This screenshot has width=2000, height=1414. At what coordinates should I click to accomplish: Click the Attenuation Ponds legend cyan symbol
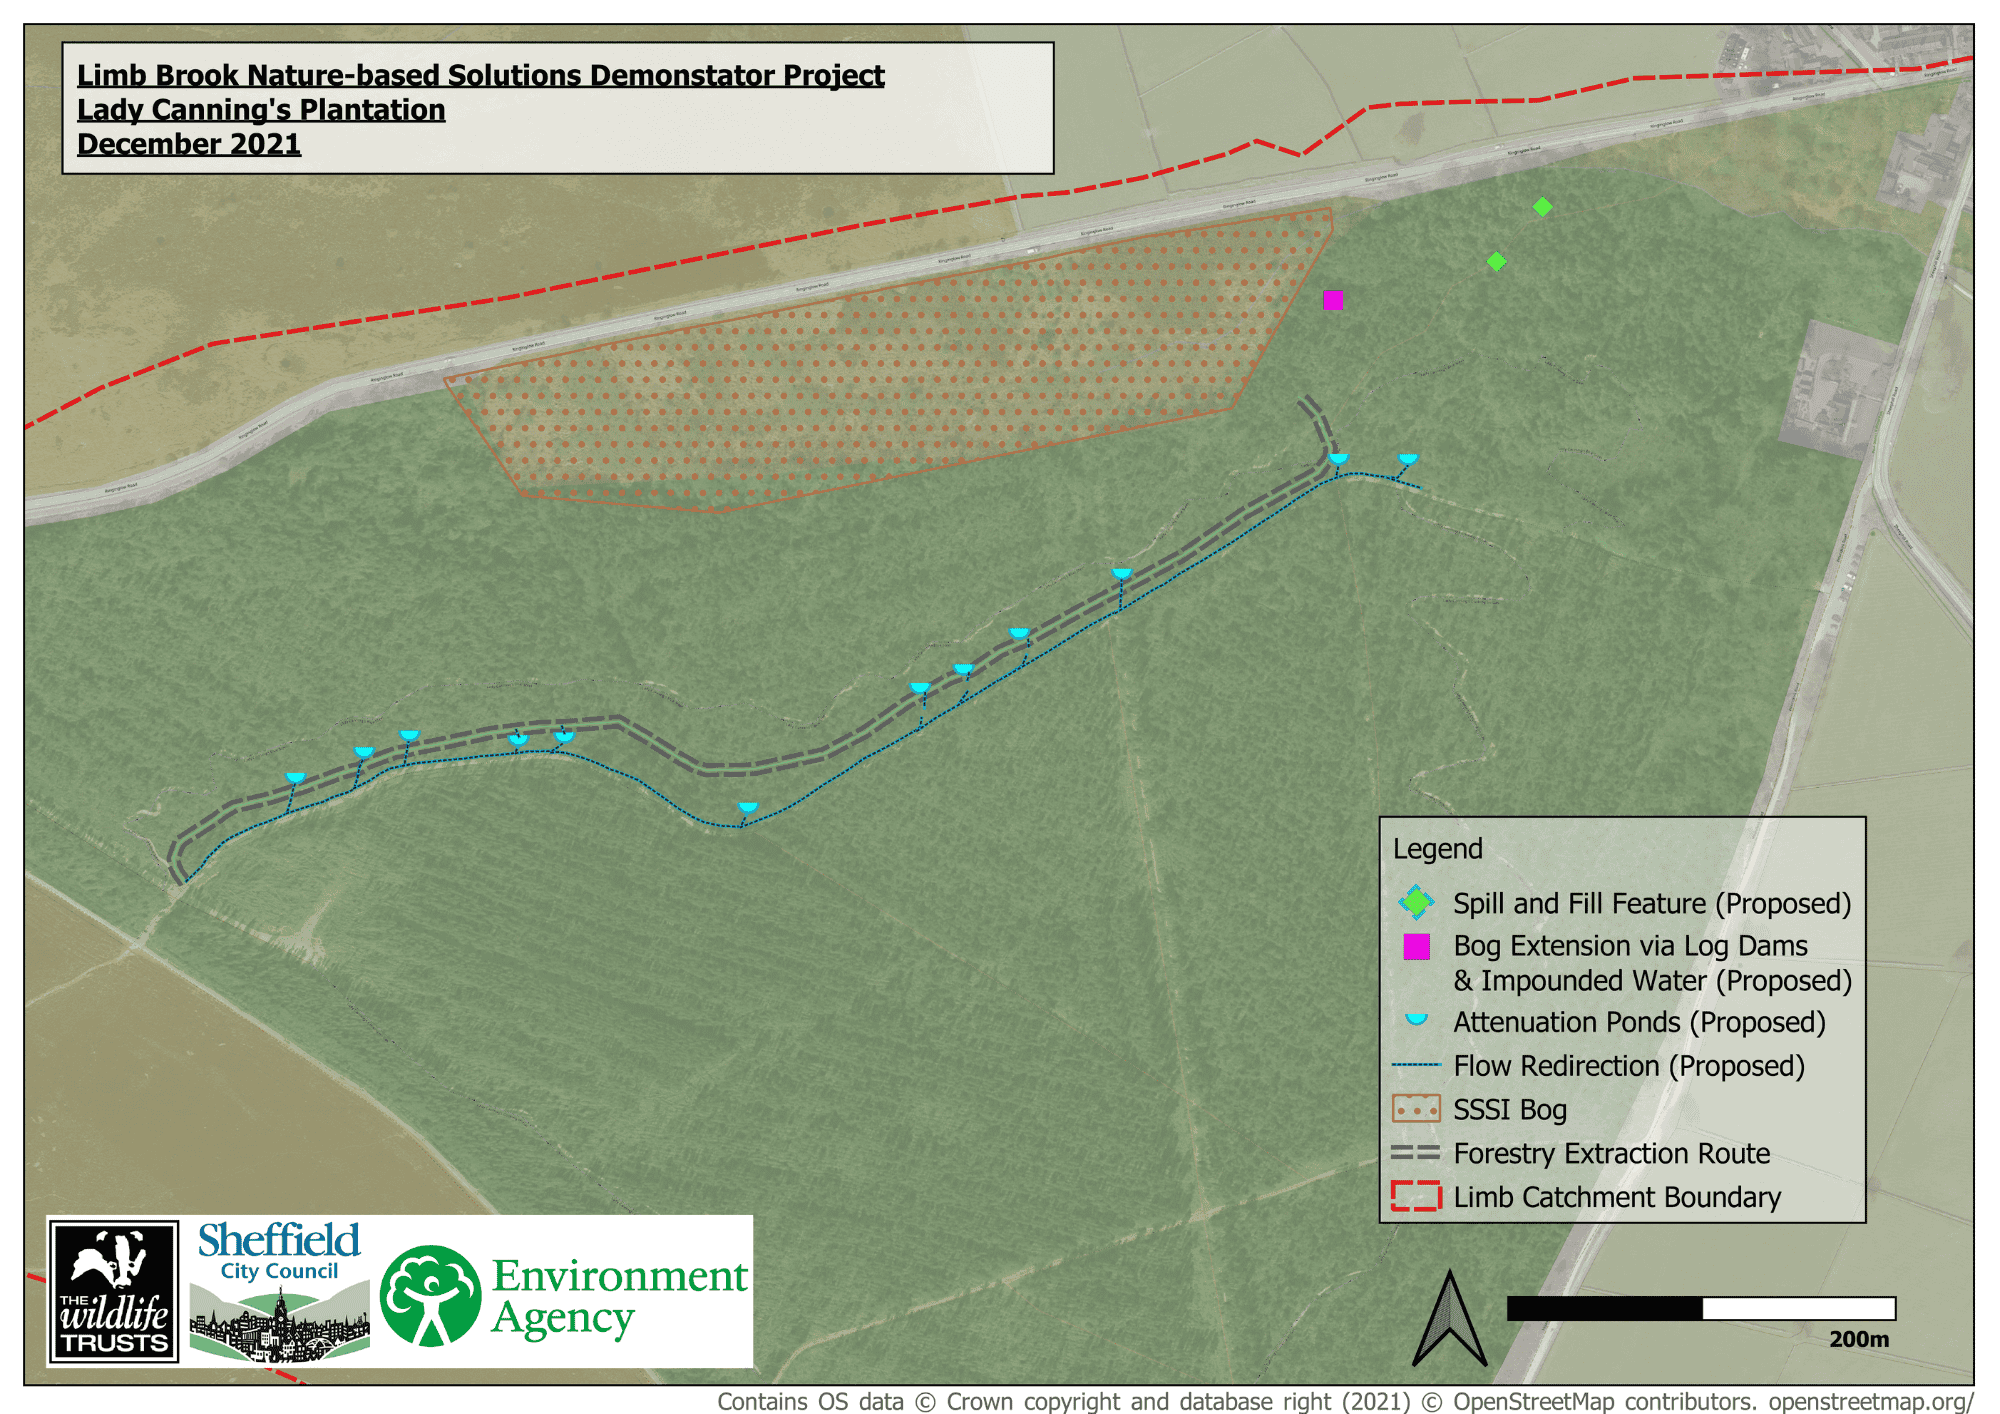click(1416, 1020)
